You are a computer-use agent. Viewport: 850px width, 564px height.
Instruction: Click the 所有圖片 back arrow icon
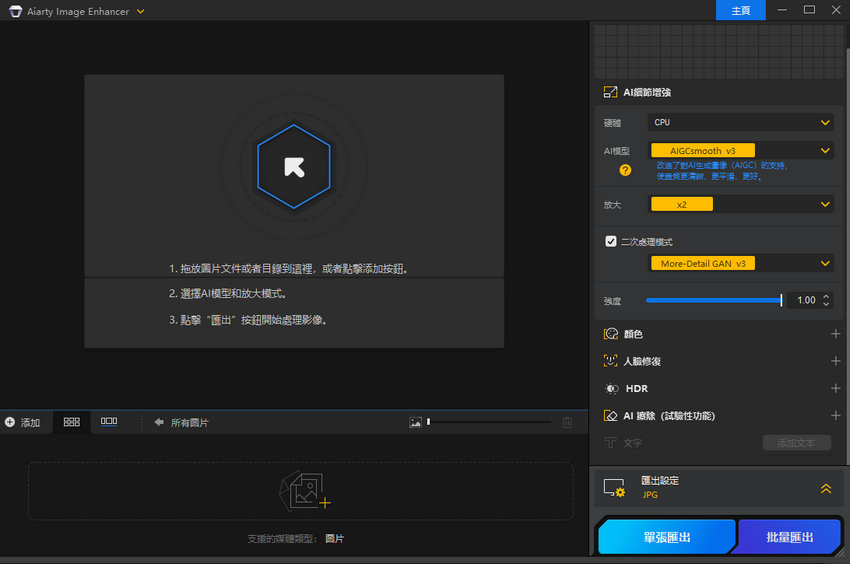[x=159, y=422]
